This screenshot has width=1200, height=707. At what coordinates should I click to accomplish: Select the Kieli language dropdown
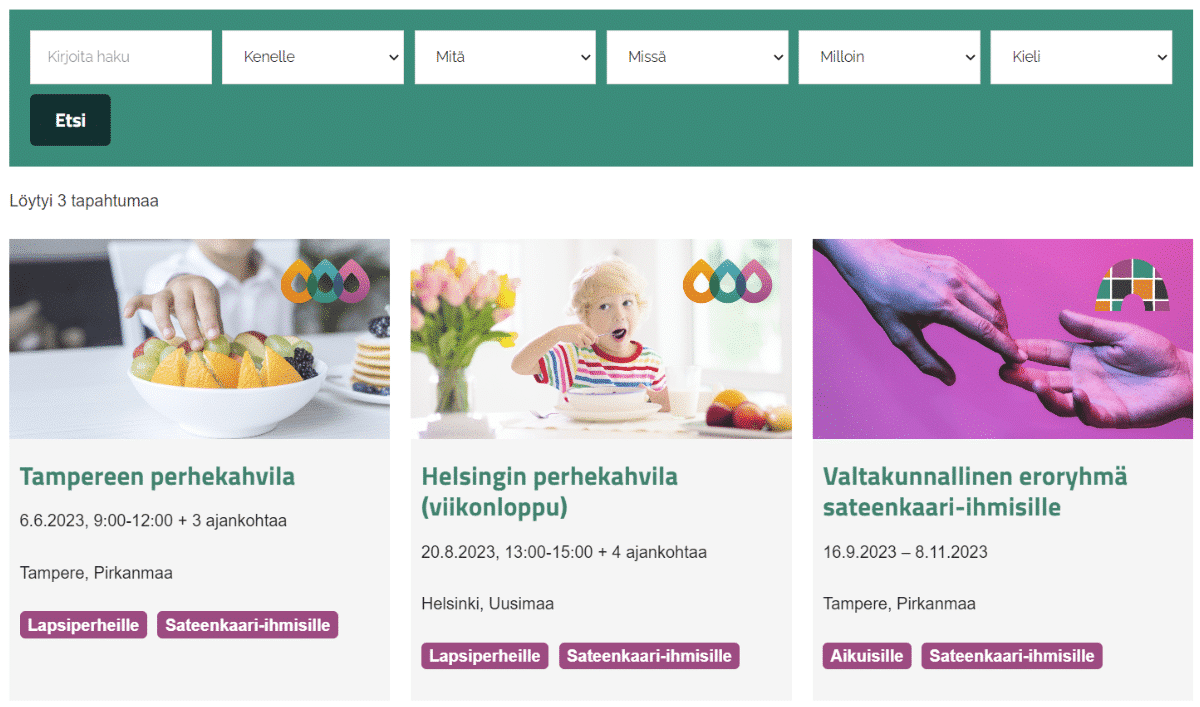(x=1081, y=57)
